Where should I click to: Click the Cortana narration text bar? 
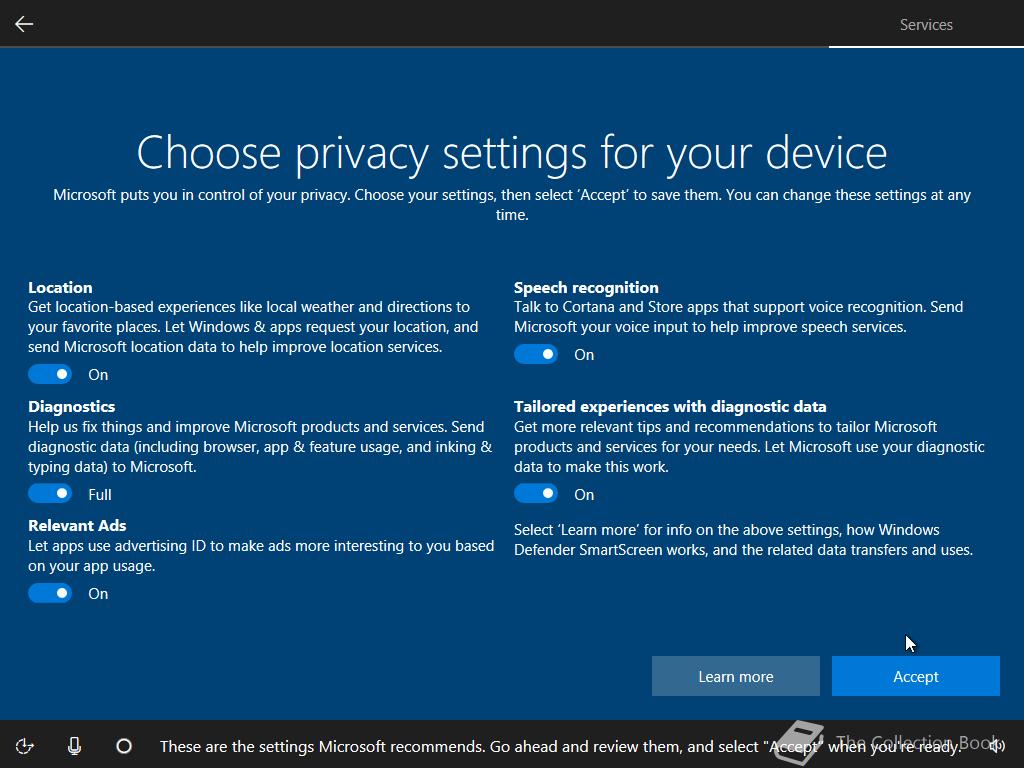click(x=560, y=746)
